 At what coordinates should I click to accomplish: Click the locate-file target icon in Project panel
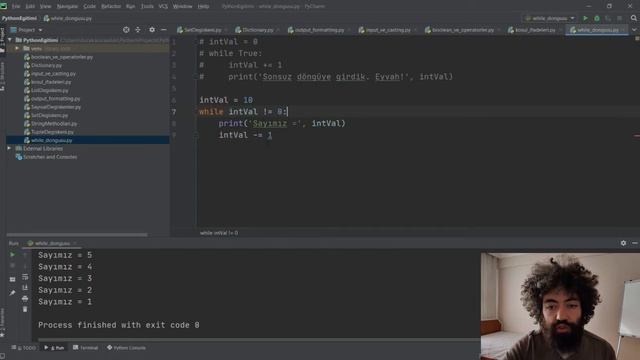[x=126, y=30]
